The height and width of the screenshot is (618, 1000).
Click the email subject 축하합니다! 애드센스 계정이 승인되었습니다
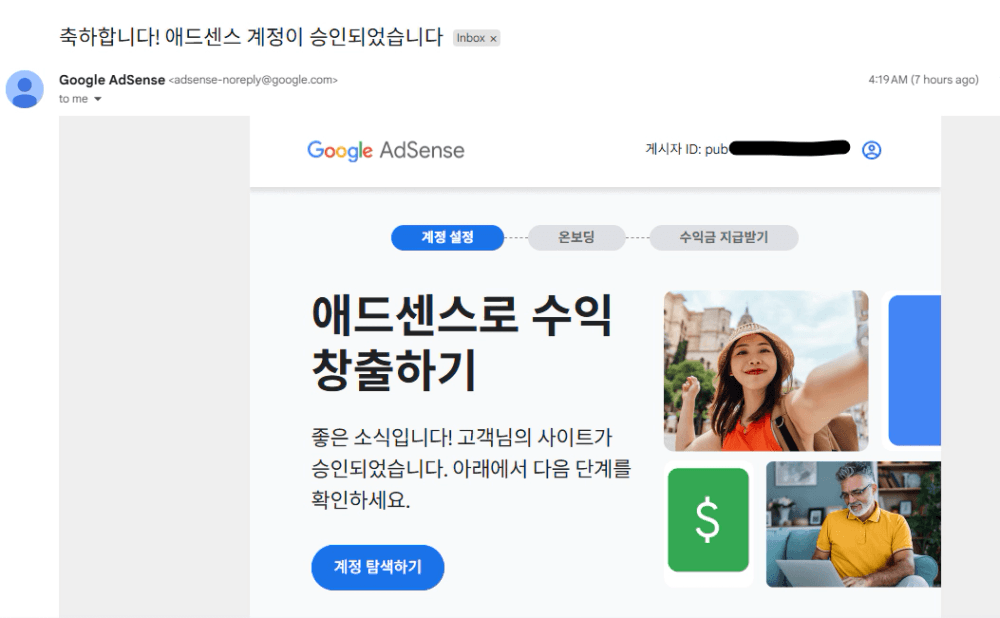pos(251,36)
